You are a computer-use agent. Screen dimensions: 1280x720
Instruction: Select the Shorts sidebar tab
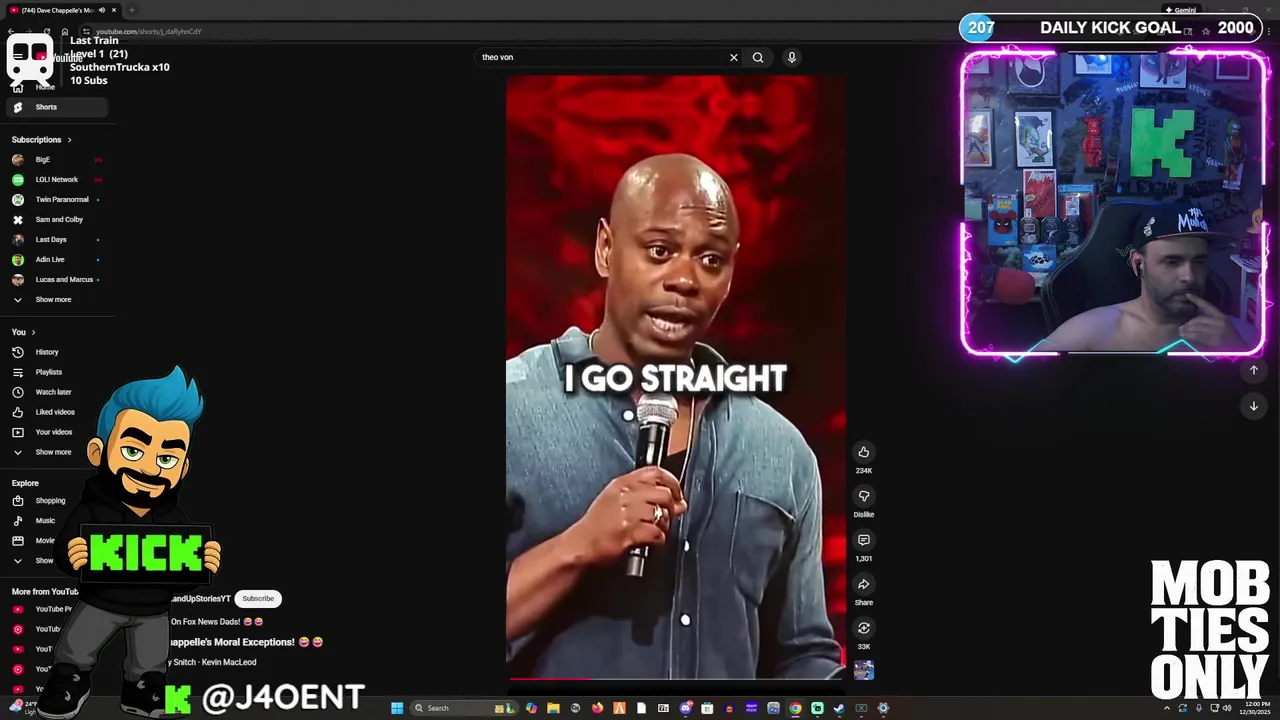click(56, 107)
